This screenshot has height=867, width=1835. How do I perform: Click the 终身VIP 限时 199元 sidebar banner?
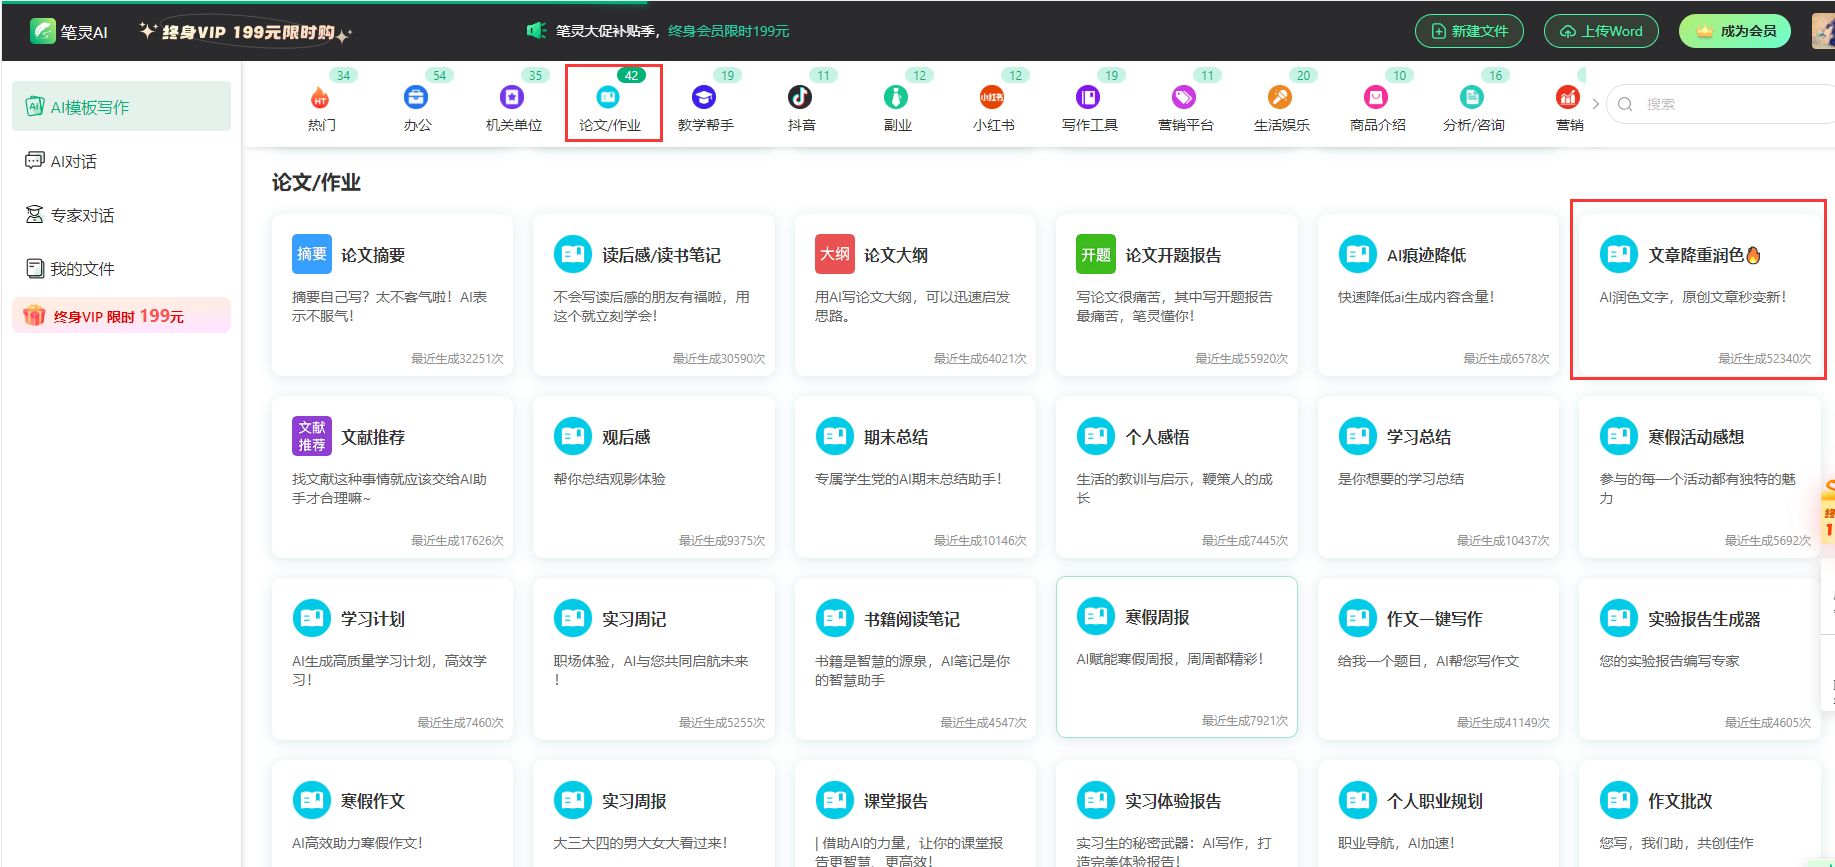coord(121,315)
